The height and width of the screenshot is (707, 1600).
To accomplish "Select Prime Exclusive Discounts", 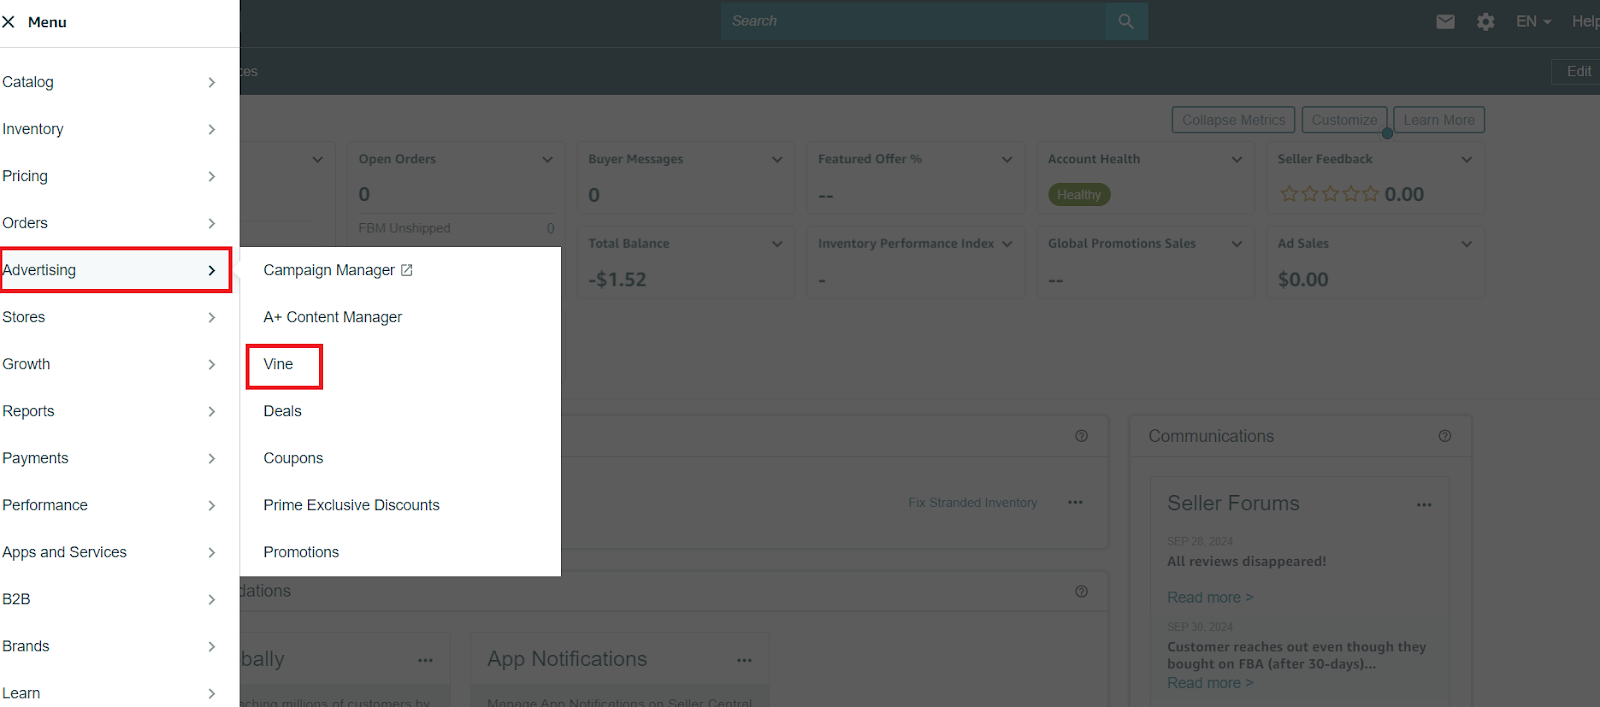I will click(351, 505).
